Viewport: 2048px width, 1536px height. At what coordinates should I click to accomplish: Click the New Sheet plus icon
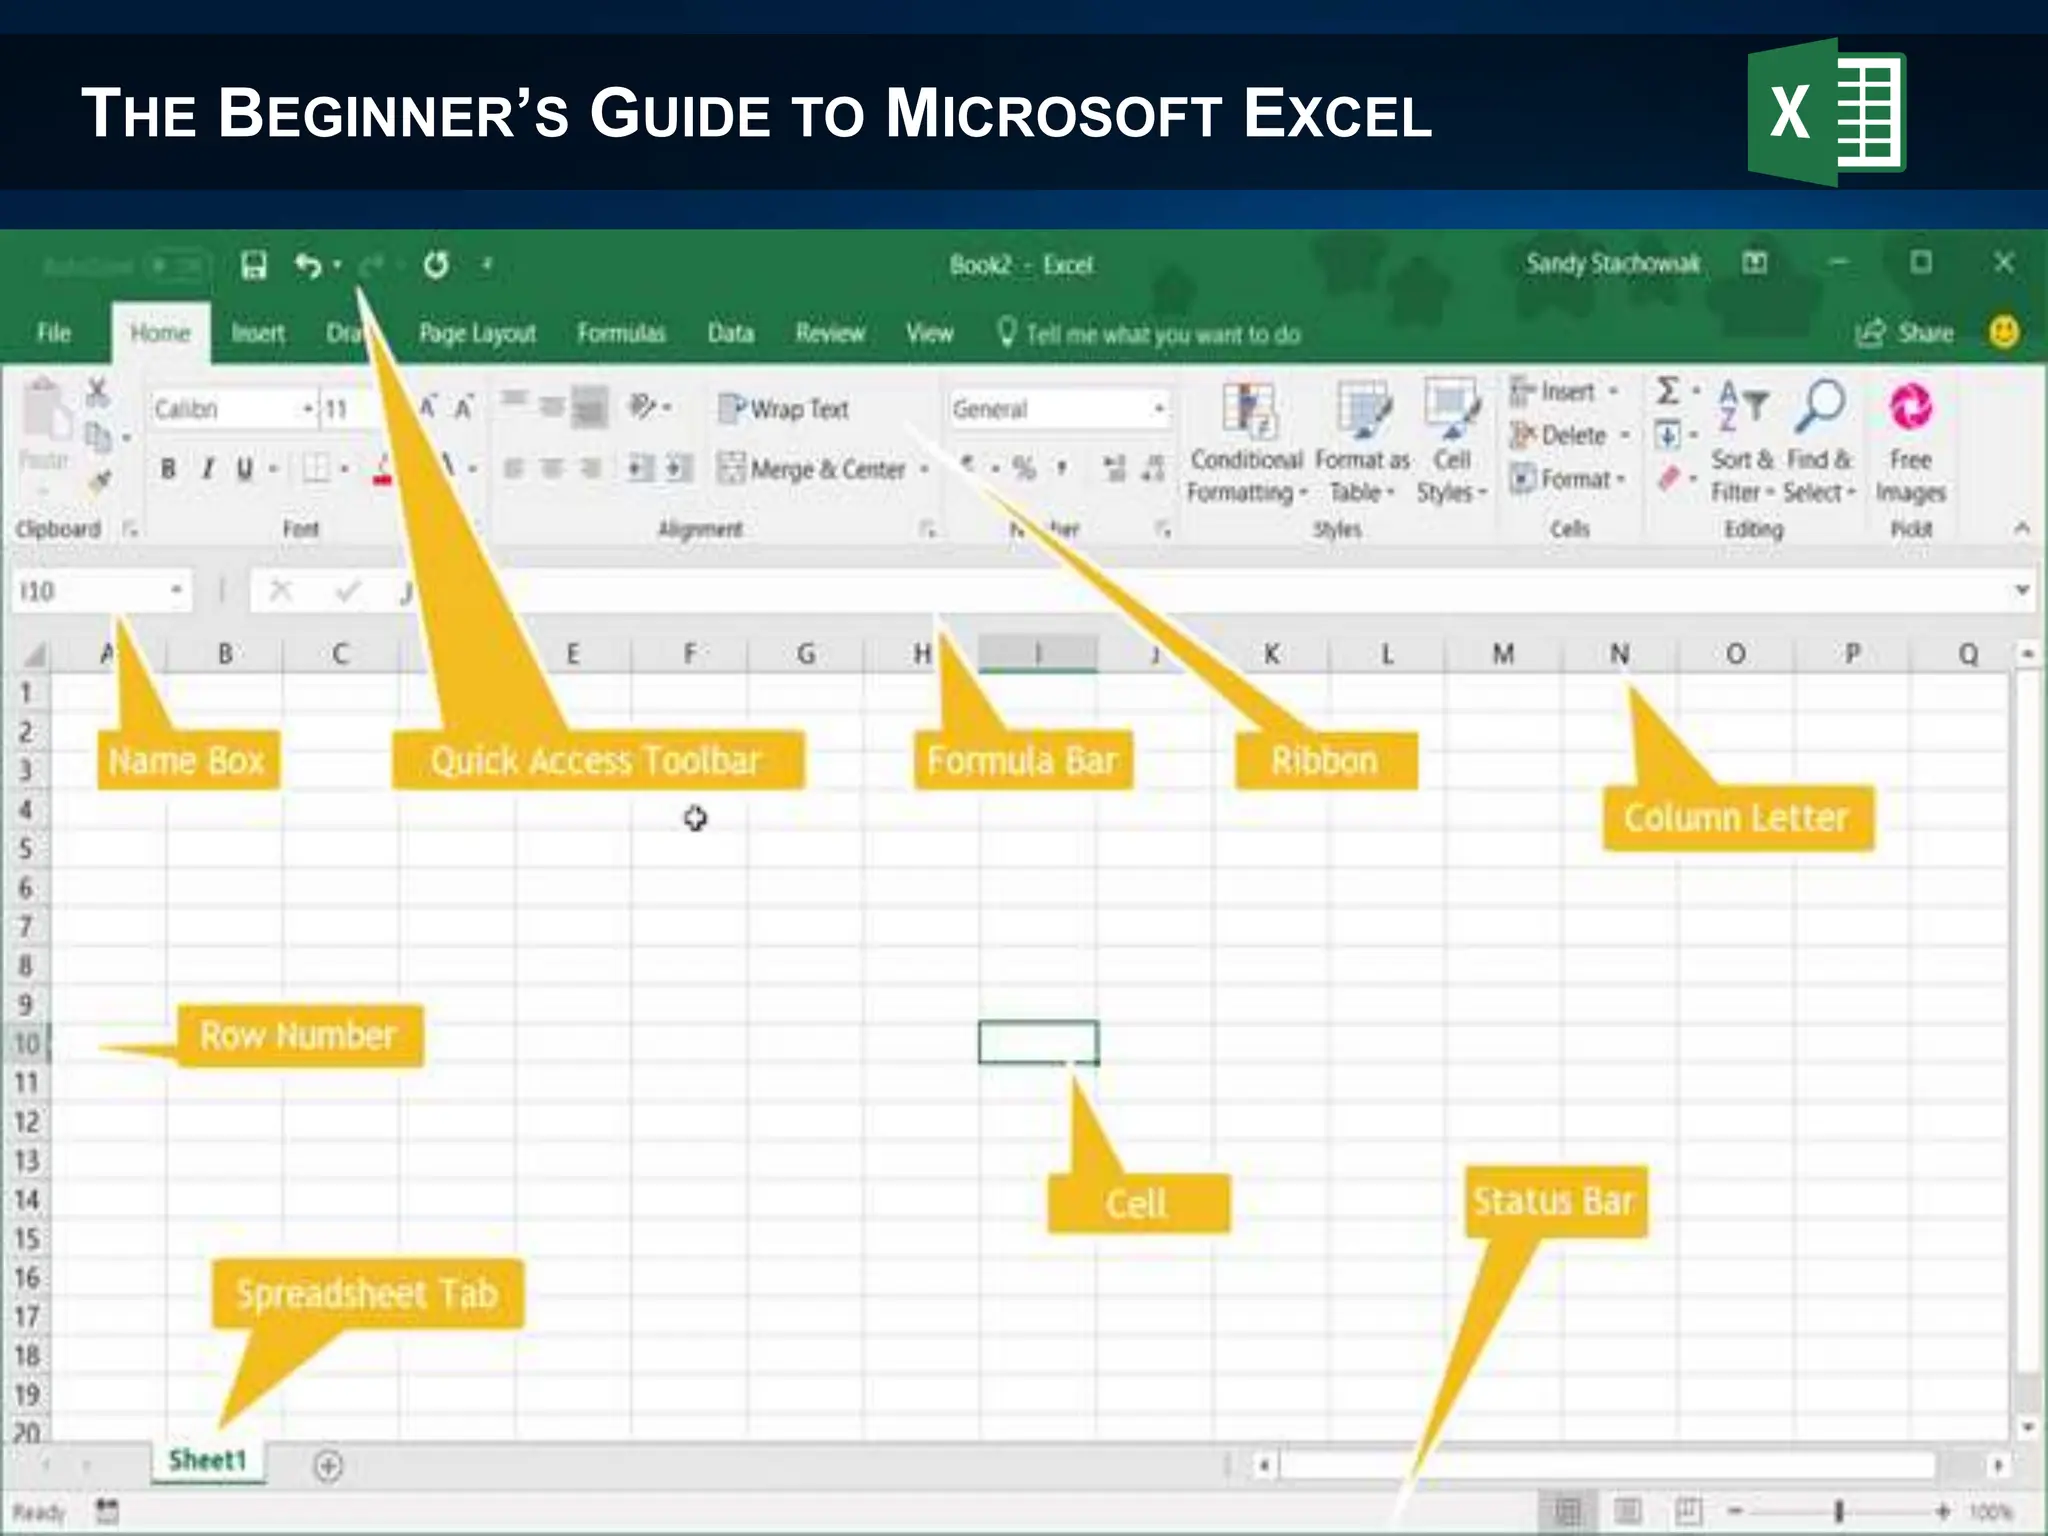point(328,1467)
